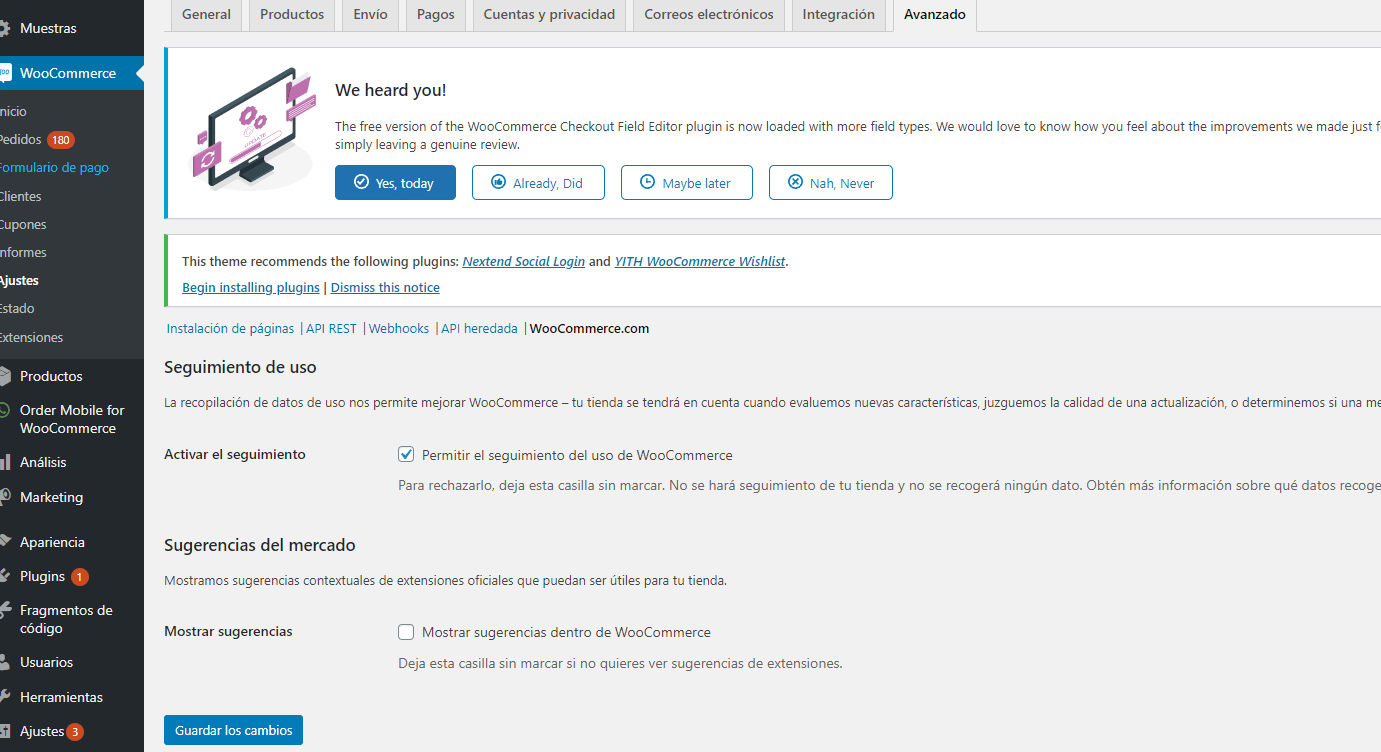The height and width of the screenshot is (752, 1381).
Task: Click the Apariencia brush icon
Action: [x=4, y=542]
